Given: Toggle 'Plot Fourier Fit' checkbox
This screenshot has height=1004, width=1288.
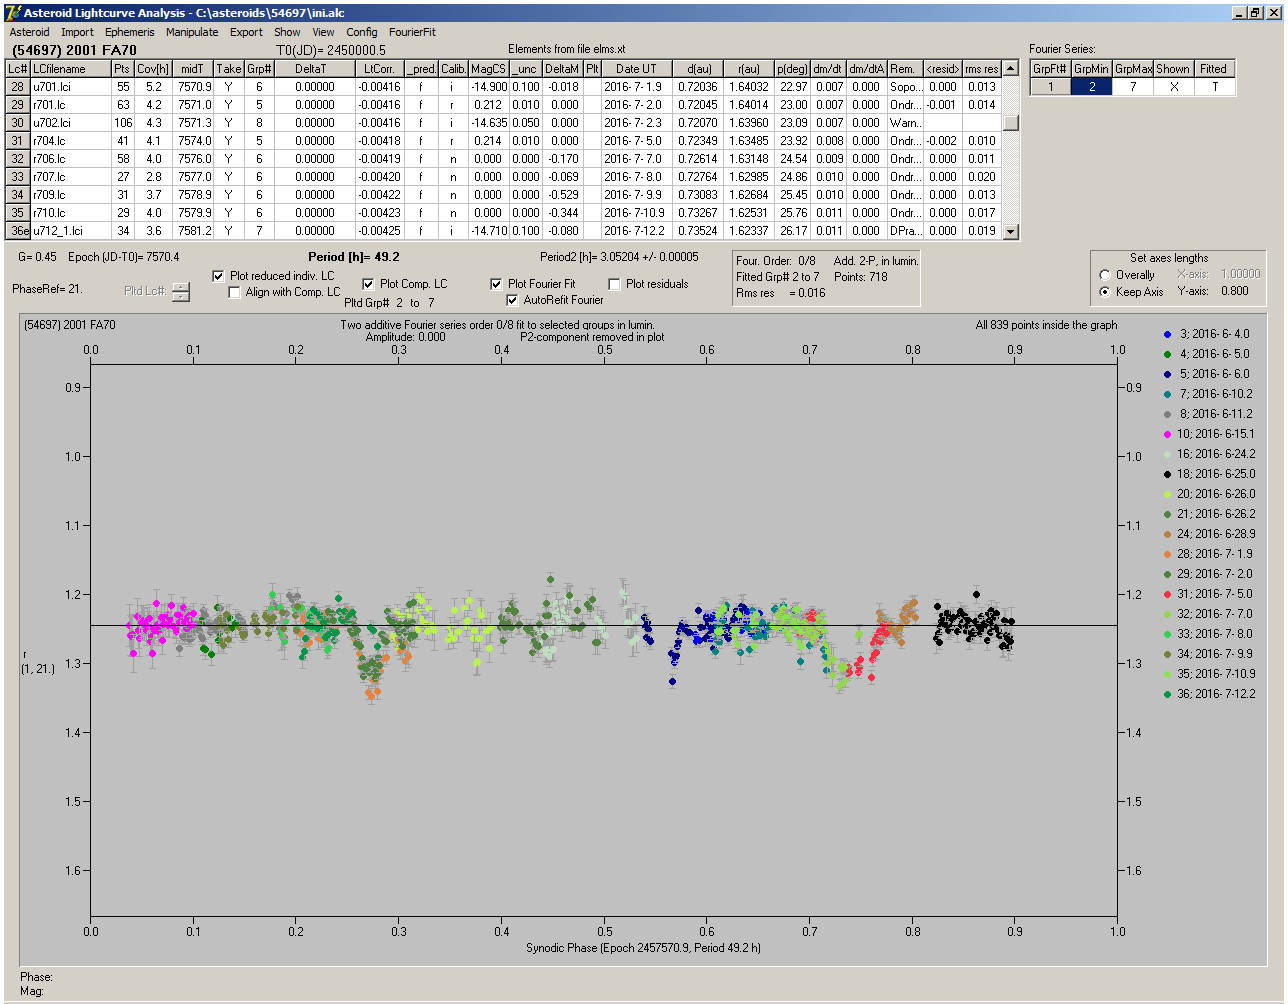Looking at the screenshot, I should click(x=496, y=284).
